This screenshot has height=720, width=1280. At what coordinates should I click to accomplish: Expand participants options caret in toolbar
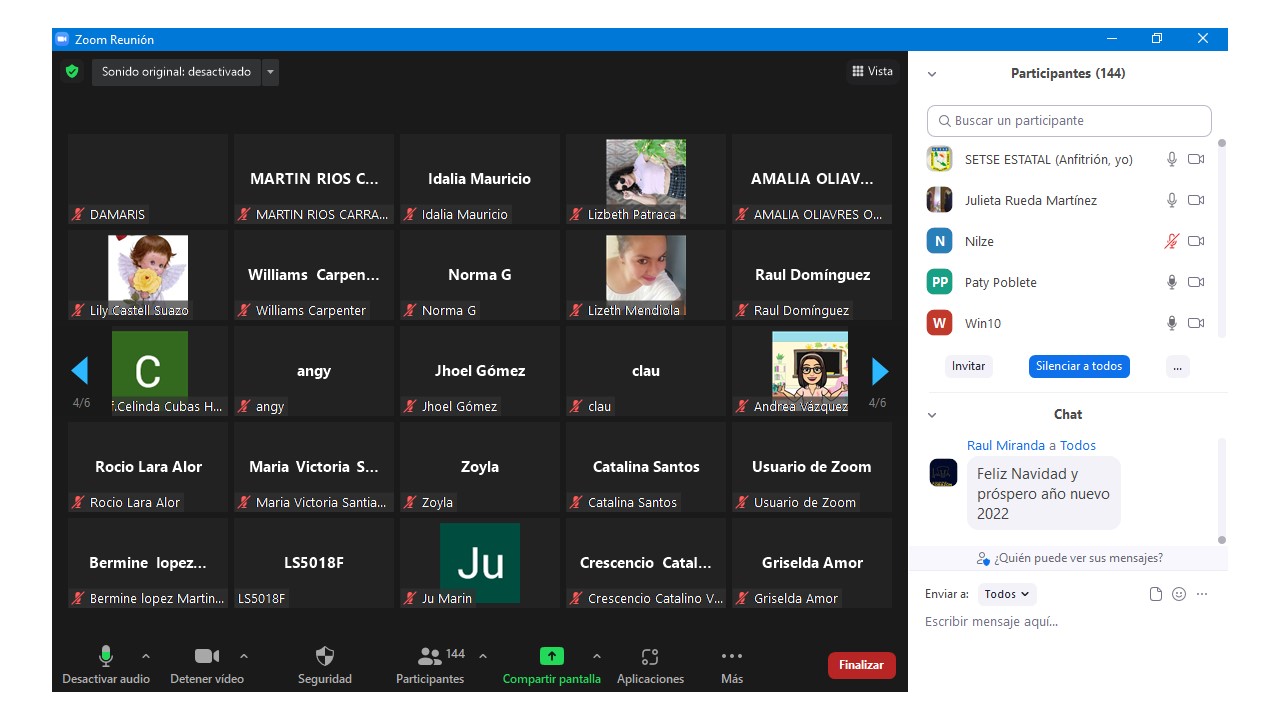(x=483, y=657)
